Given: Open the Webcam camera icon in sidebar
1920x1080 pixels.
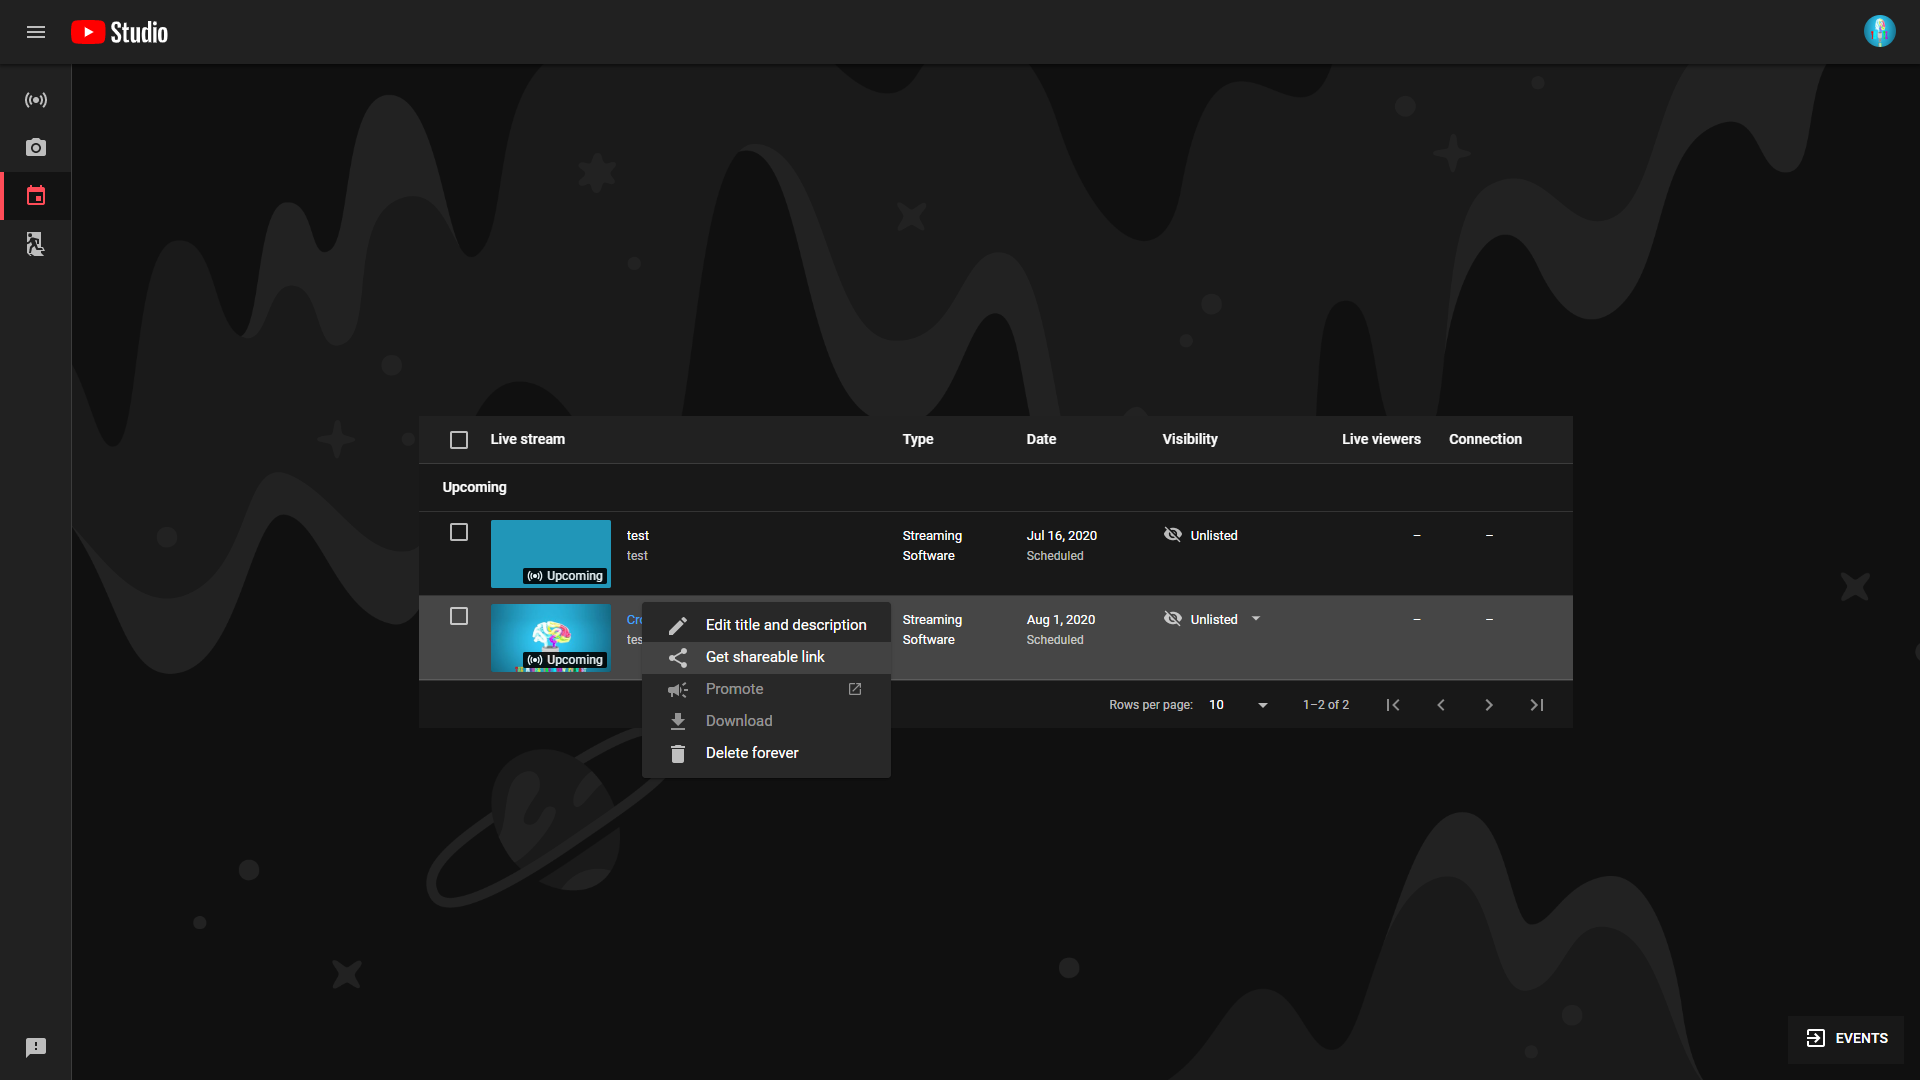Looking at the screenshot, I should 36,148.
